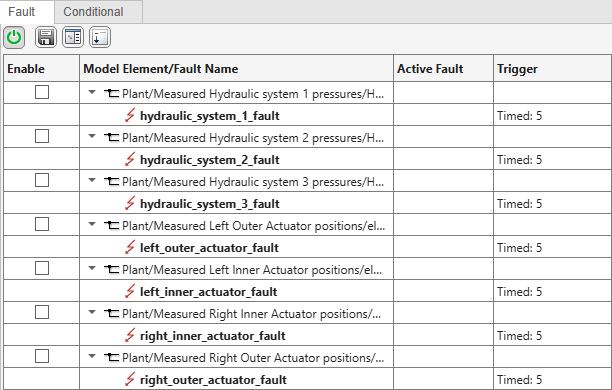Select the right_inner_actuator_fault name

coord(213,336)
